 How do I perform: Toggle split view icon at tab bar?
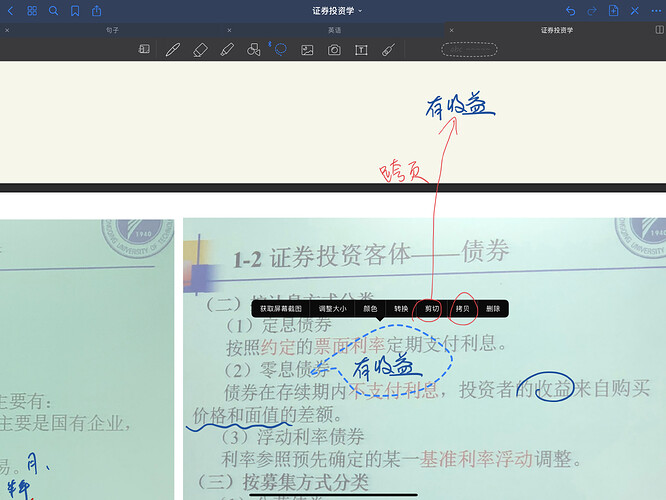click(659, 30)
